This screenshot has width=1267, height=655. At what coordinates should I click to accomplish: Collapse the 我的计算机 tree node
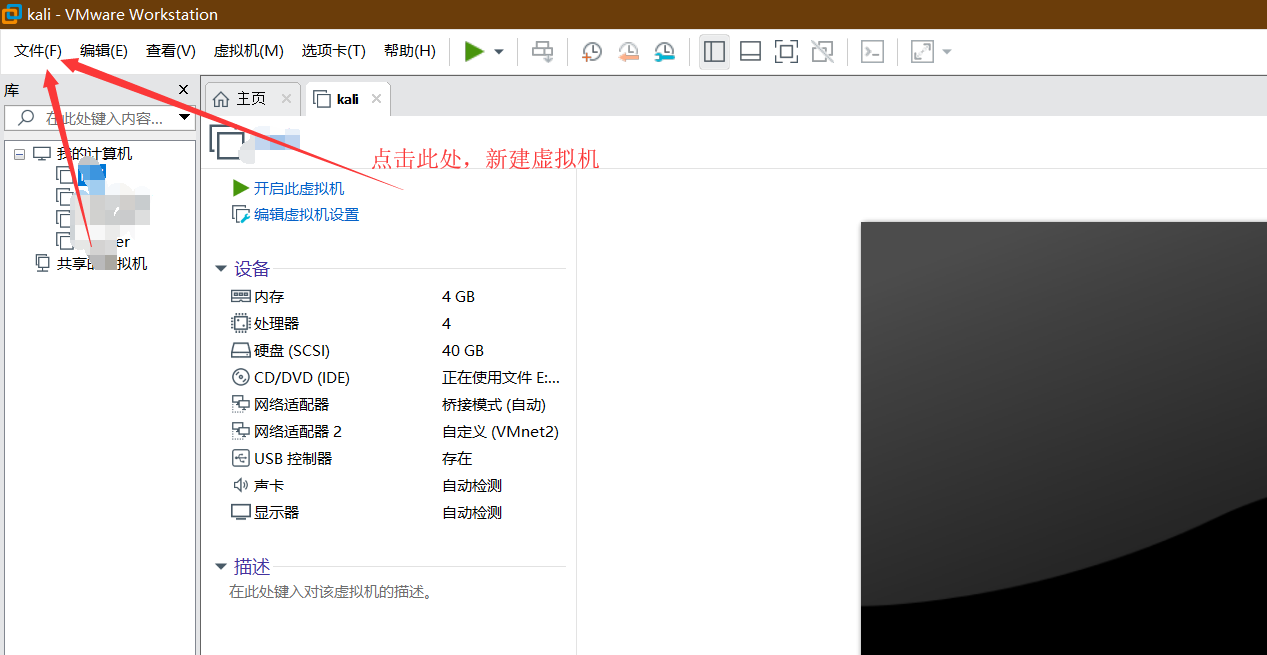(x=18, y=153)
